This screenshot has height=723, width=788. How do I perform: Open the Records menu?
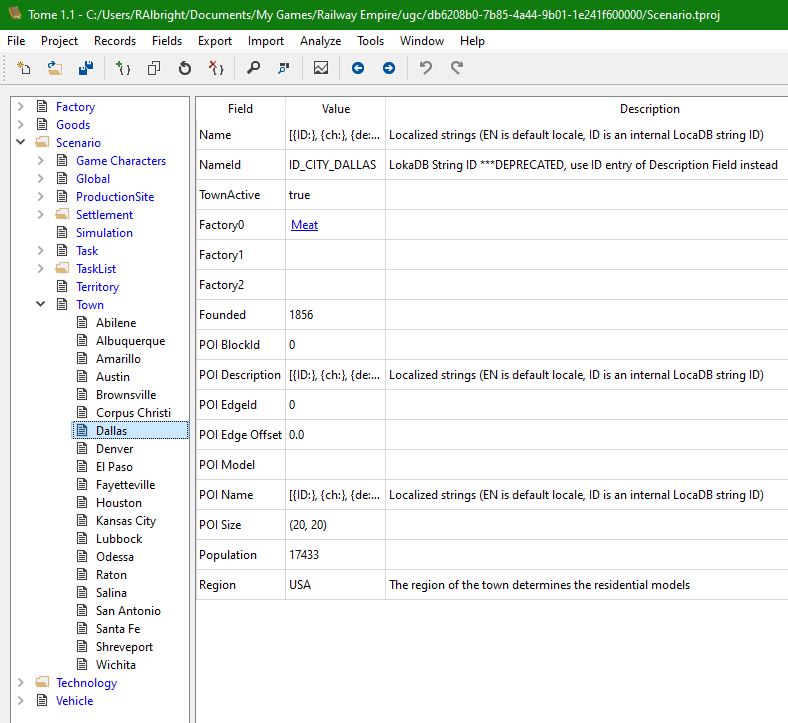tap(115, 41)
